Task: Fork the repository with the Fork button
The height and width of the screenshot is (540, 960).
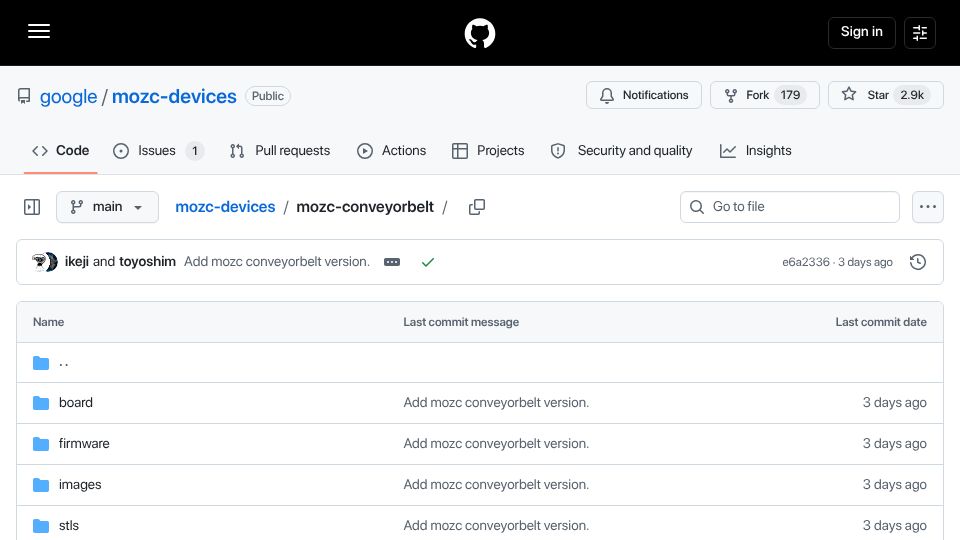Action: pos(765,95)
